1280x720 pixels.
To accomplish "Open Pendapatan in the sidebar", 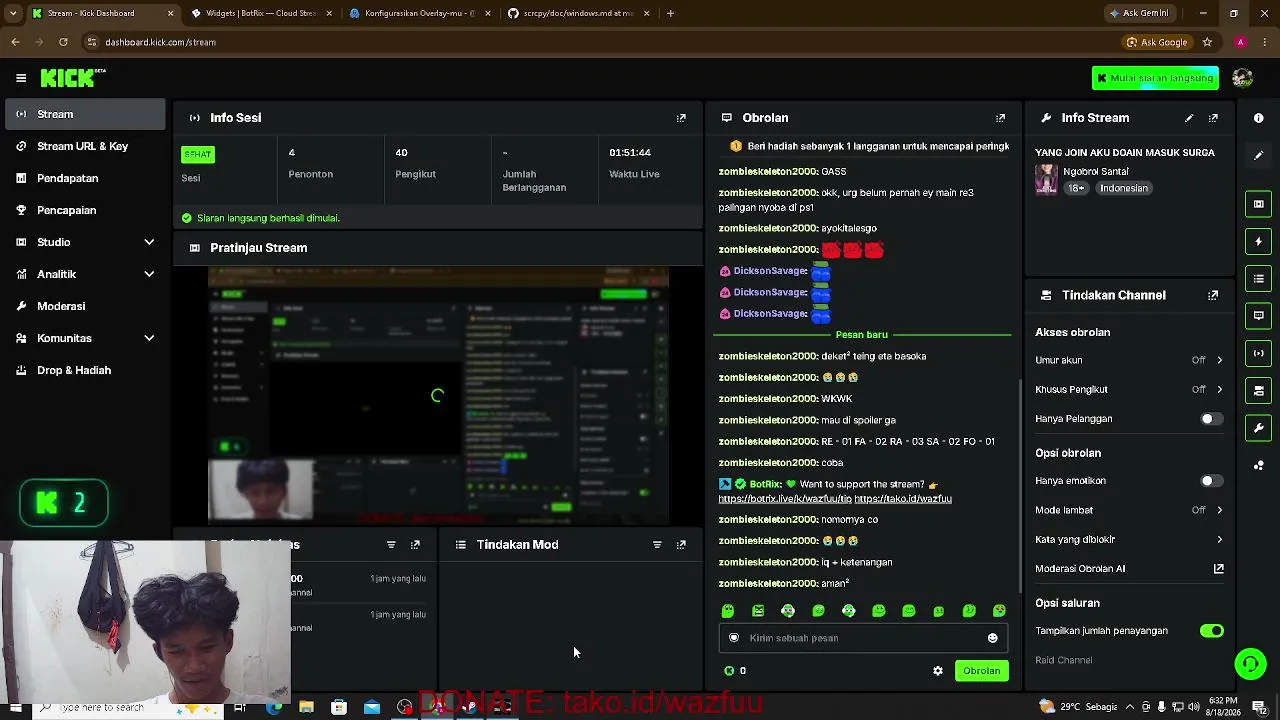I will coord(85,178).
